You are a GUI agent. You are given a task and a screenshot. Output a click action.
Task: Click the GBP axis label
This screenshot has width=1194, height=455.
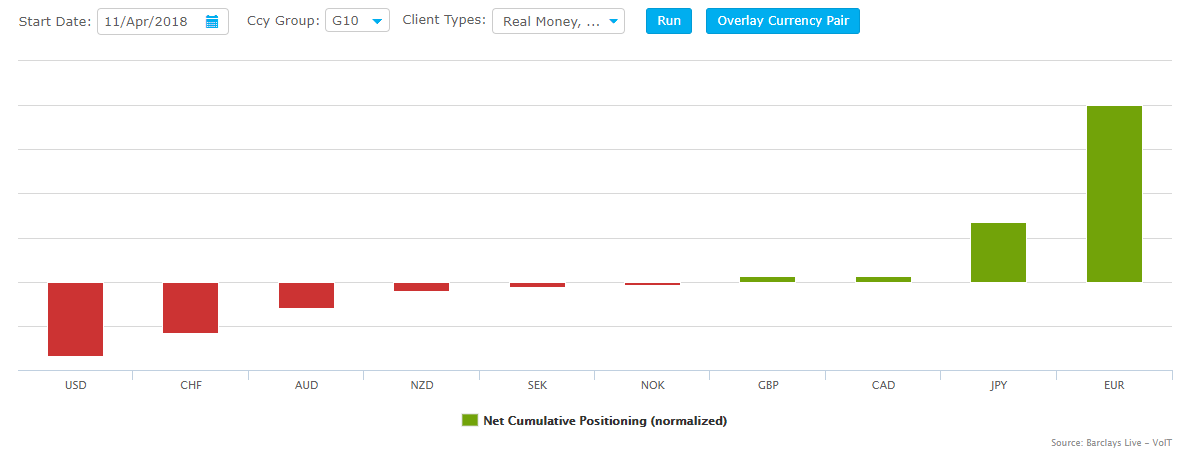point(768,386)
